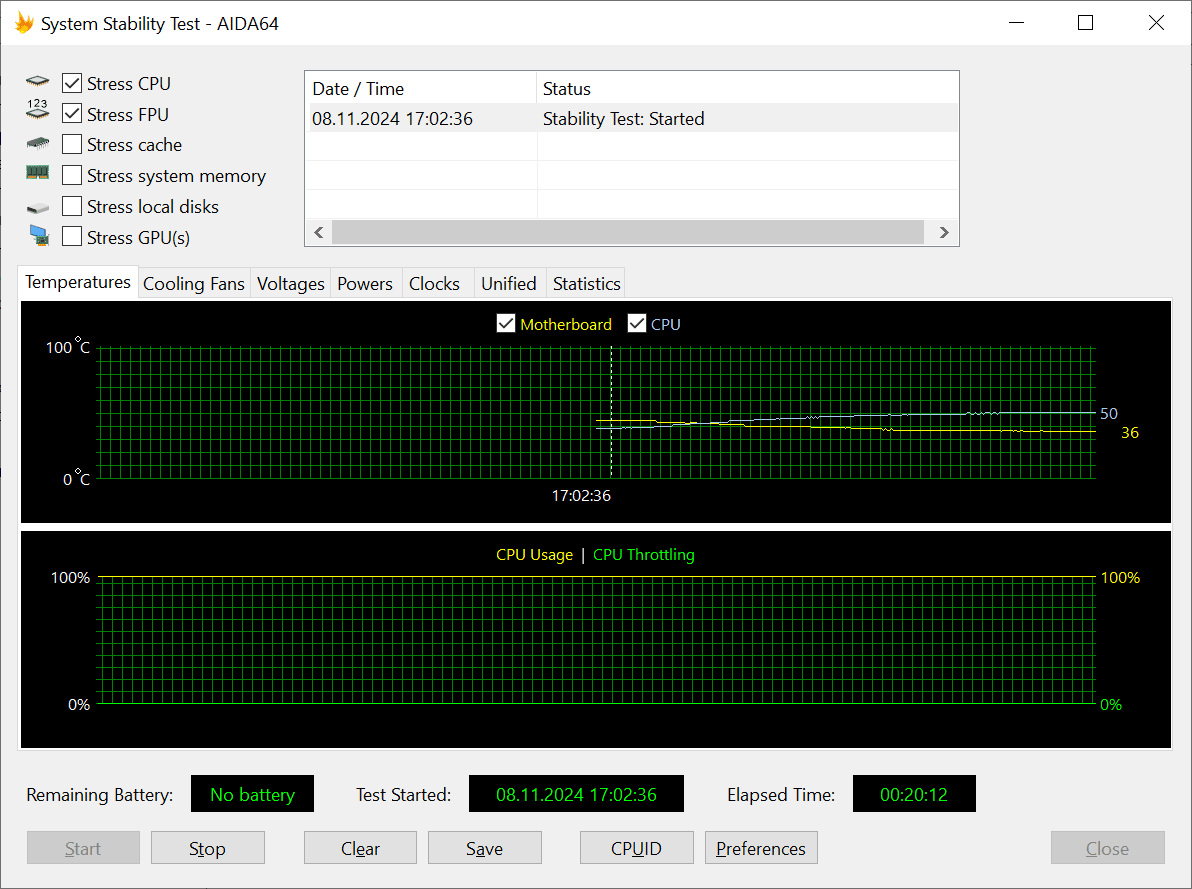Click the greyed-out Close button

coord(1108,848)
